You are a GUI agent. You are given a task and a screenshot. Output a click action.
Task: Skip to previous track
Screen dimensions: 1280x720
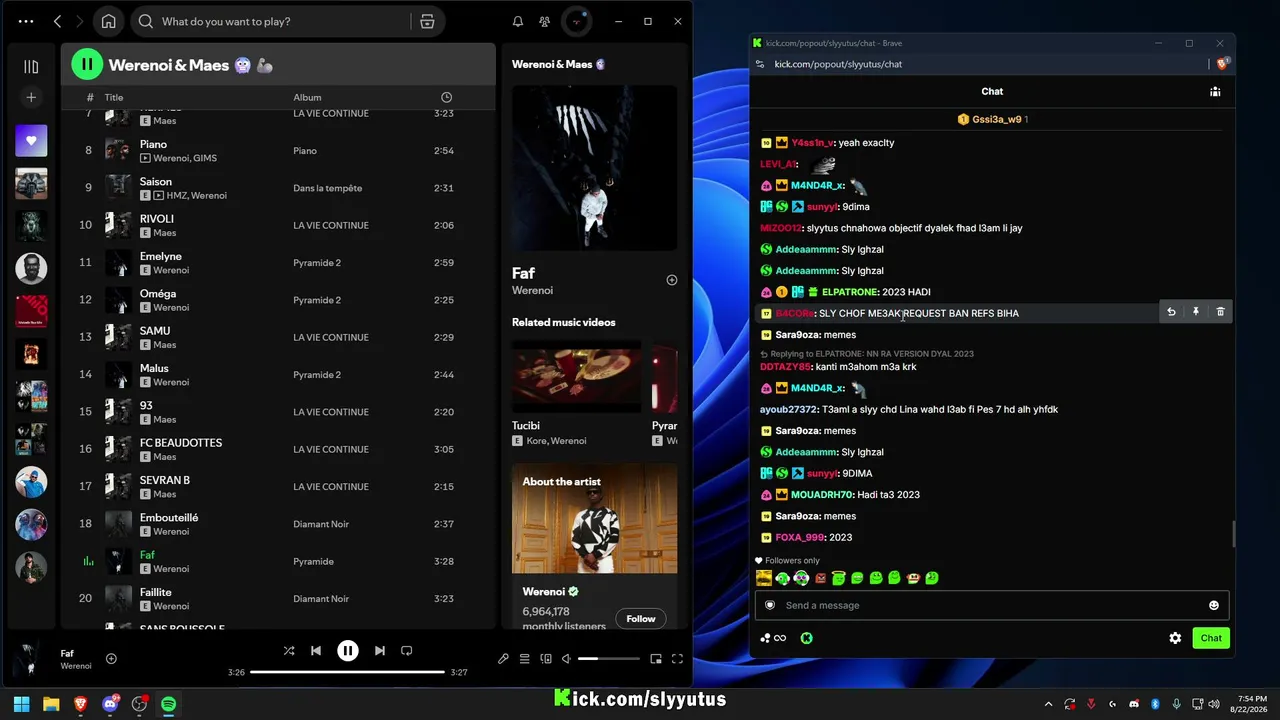point(316,651)
